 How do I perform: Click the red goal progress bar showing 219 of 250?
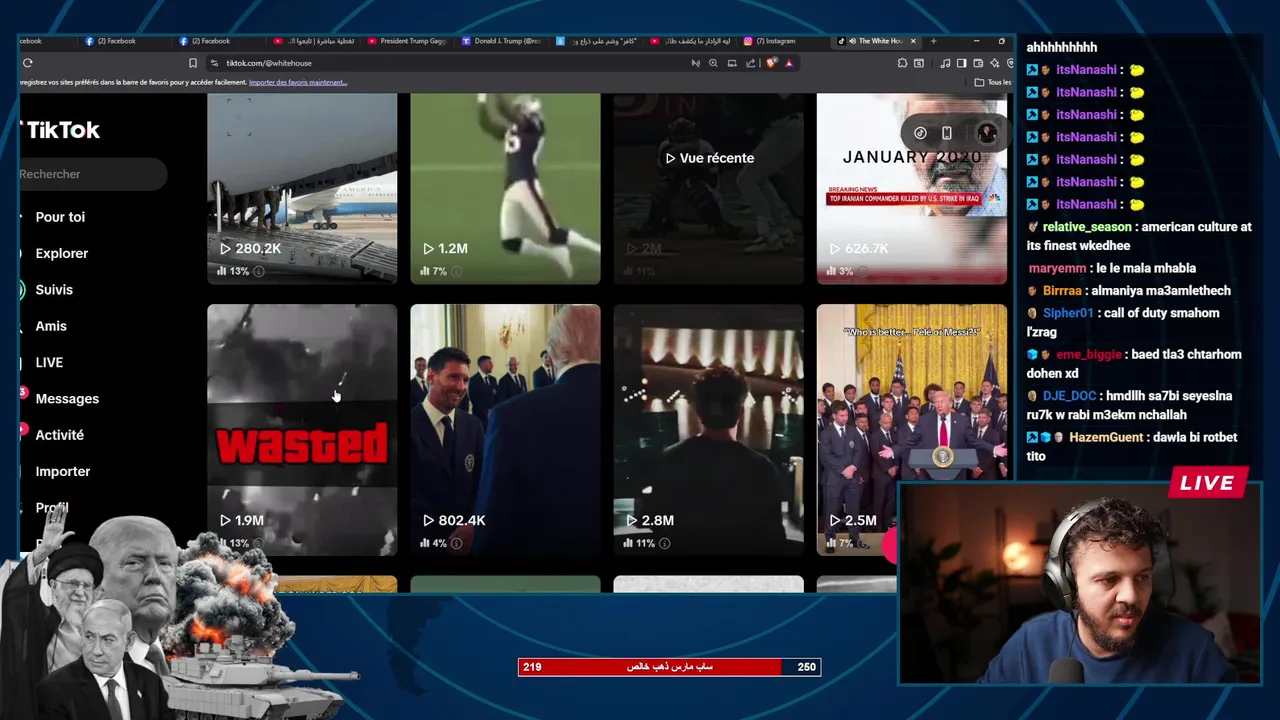(x=669, y=667)
